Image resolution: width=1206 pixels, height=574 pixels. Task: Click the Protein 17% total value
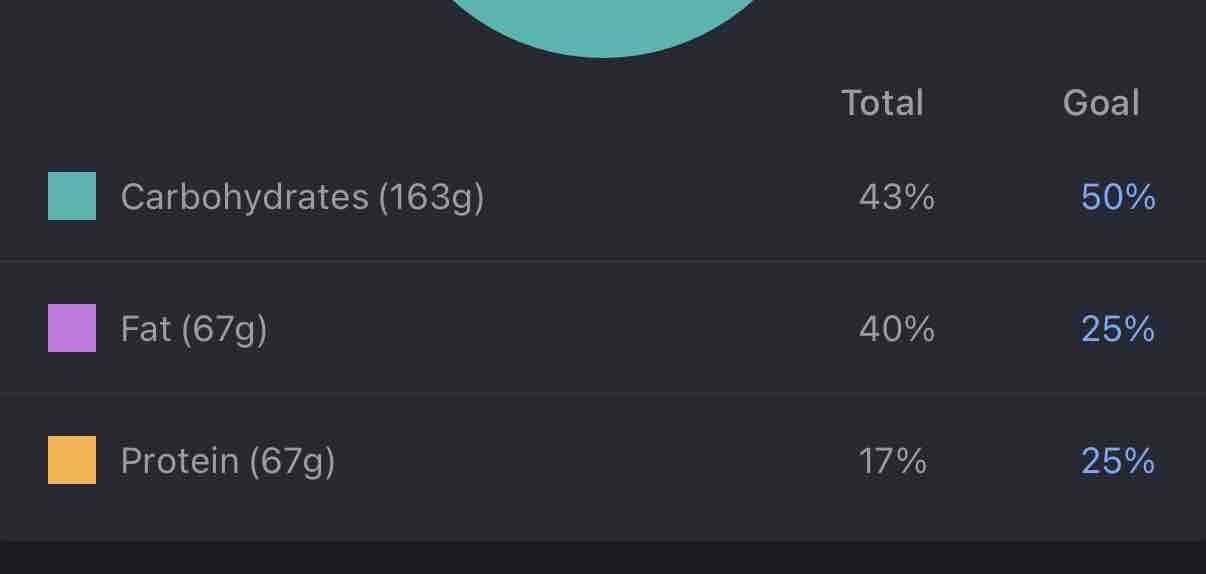point(893,461)
